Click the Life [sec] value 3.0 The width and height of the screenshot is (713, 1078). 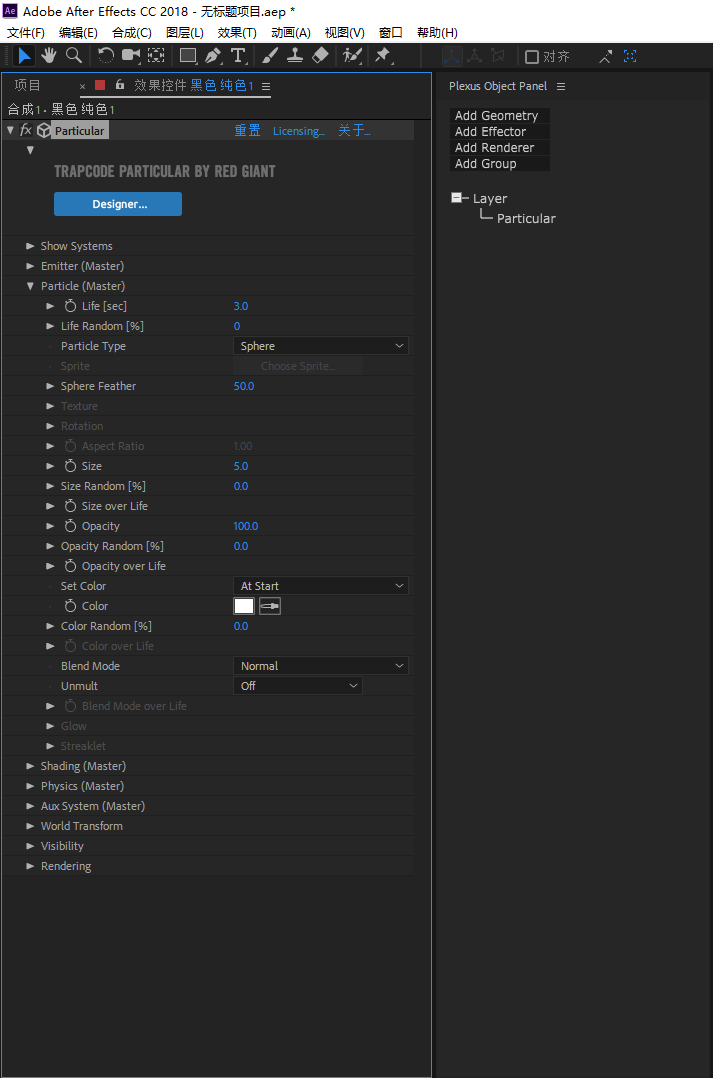(x=241, y=306)
